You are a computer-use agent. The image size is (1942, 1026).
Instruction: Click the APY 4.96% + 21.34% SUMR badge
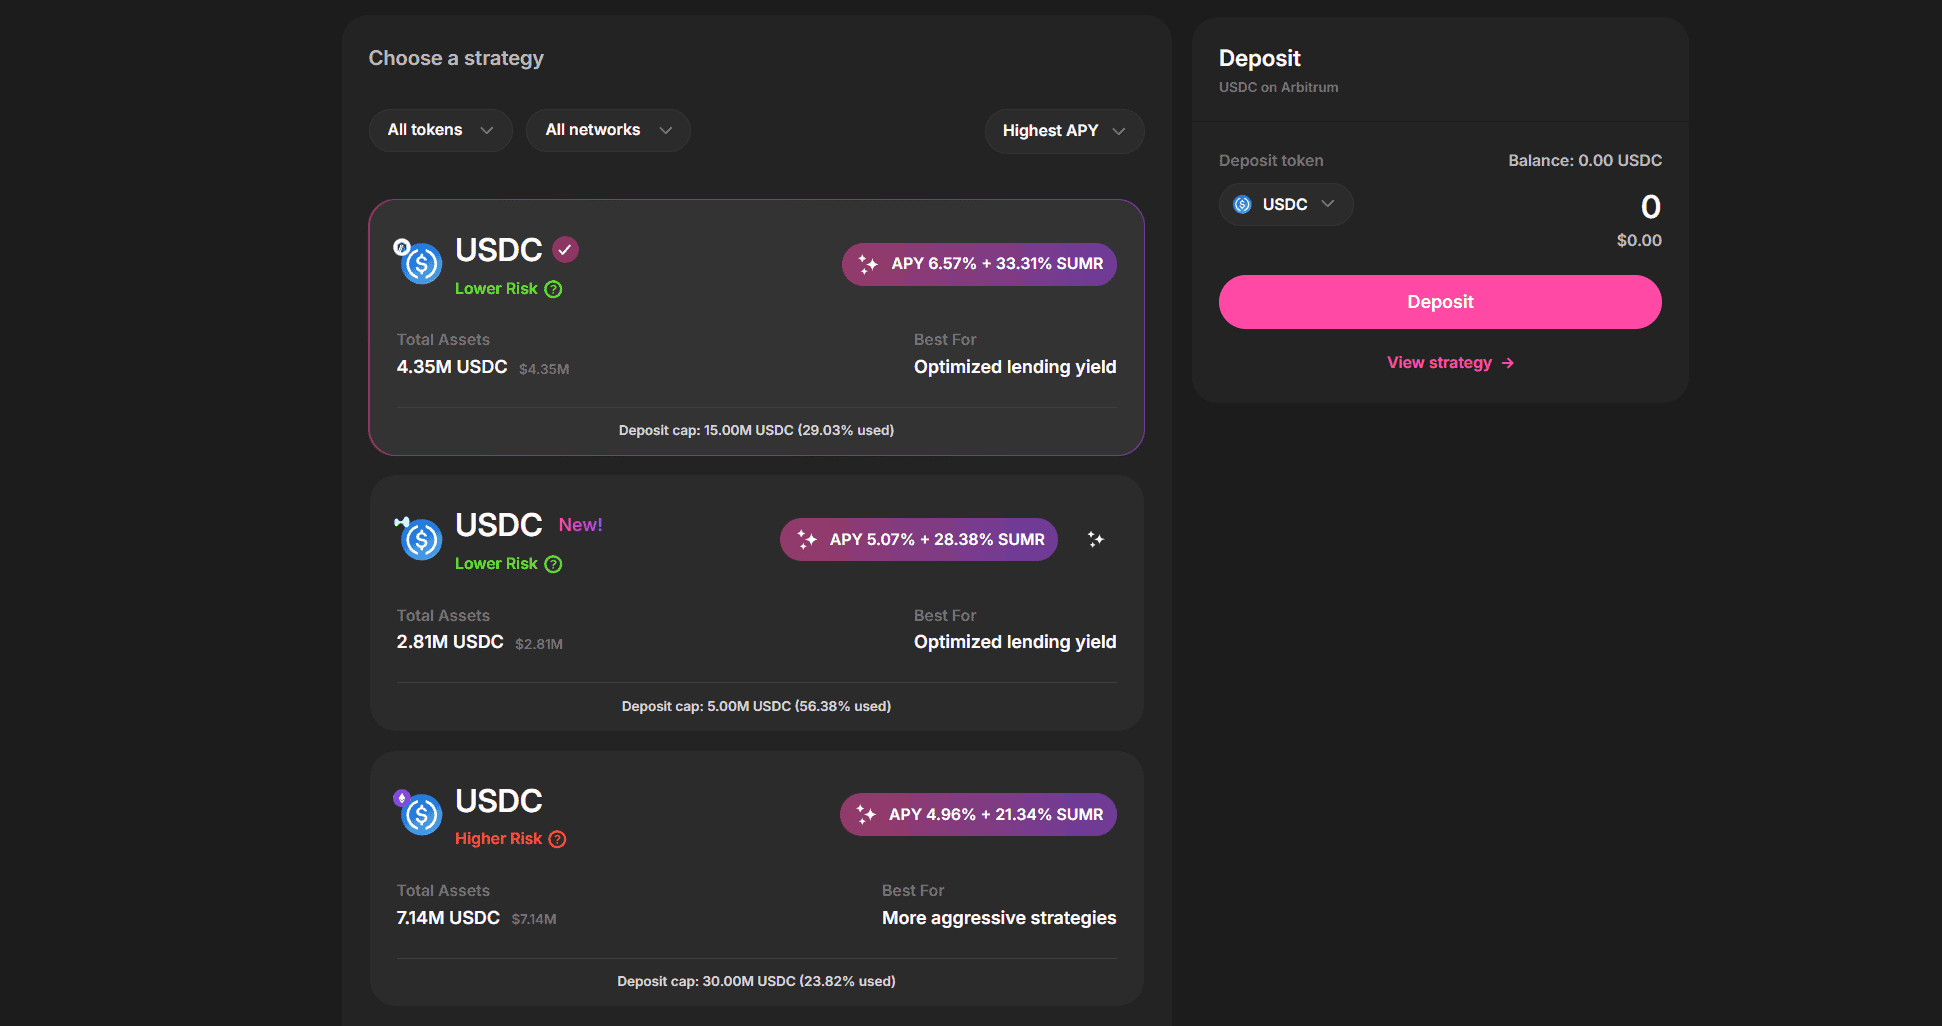978,815
